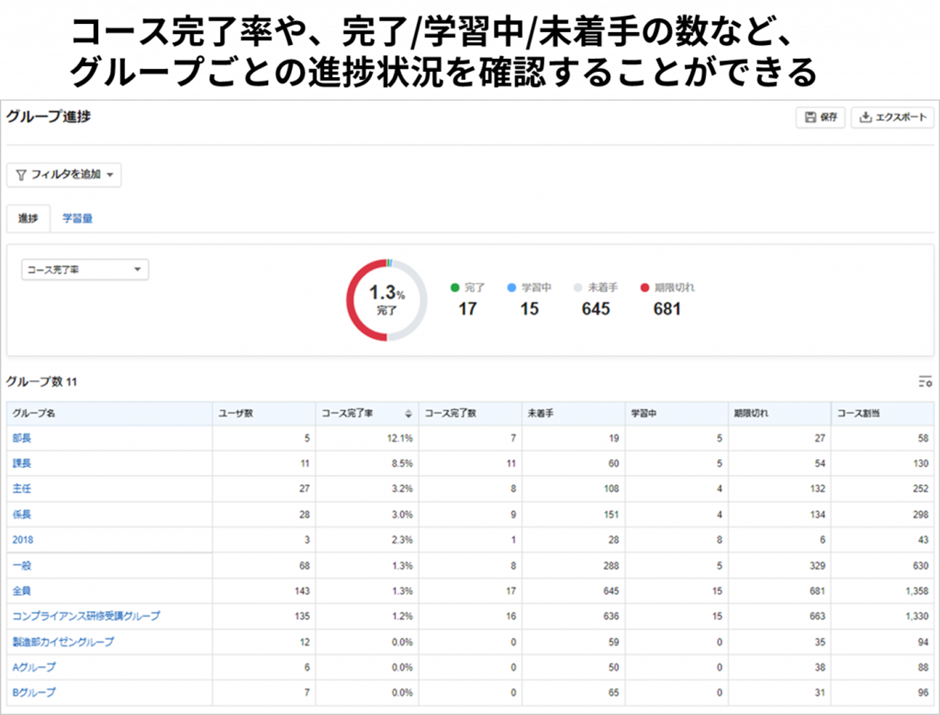Image resolution: width=940 pixels, height=715 pixels.
Task: Click the sort icon in コース完了率 header
Action: click(x=408, y=414)
